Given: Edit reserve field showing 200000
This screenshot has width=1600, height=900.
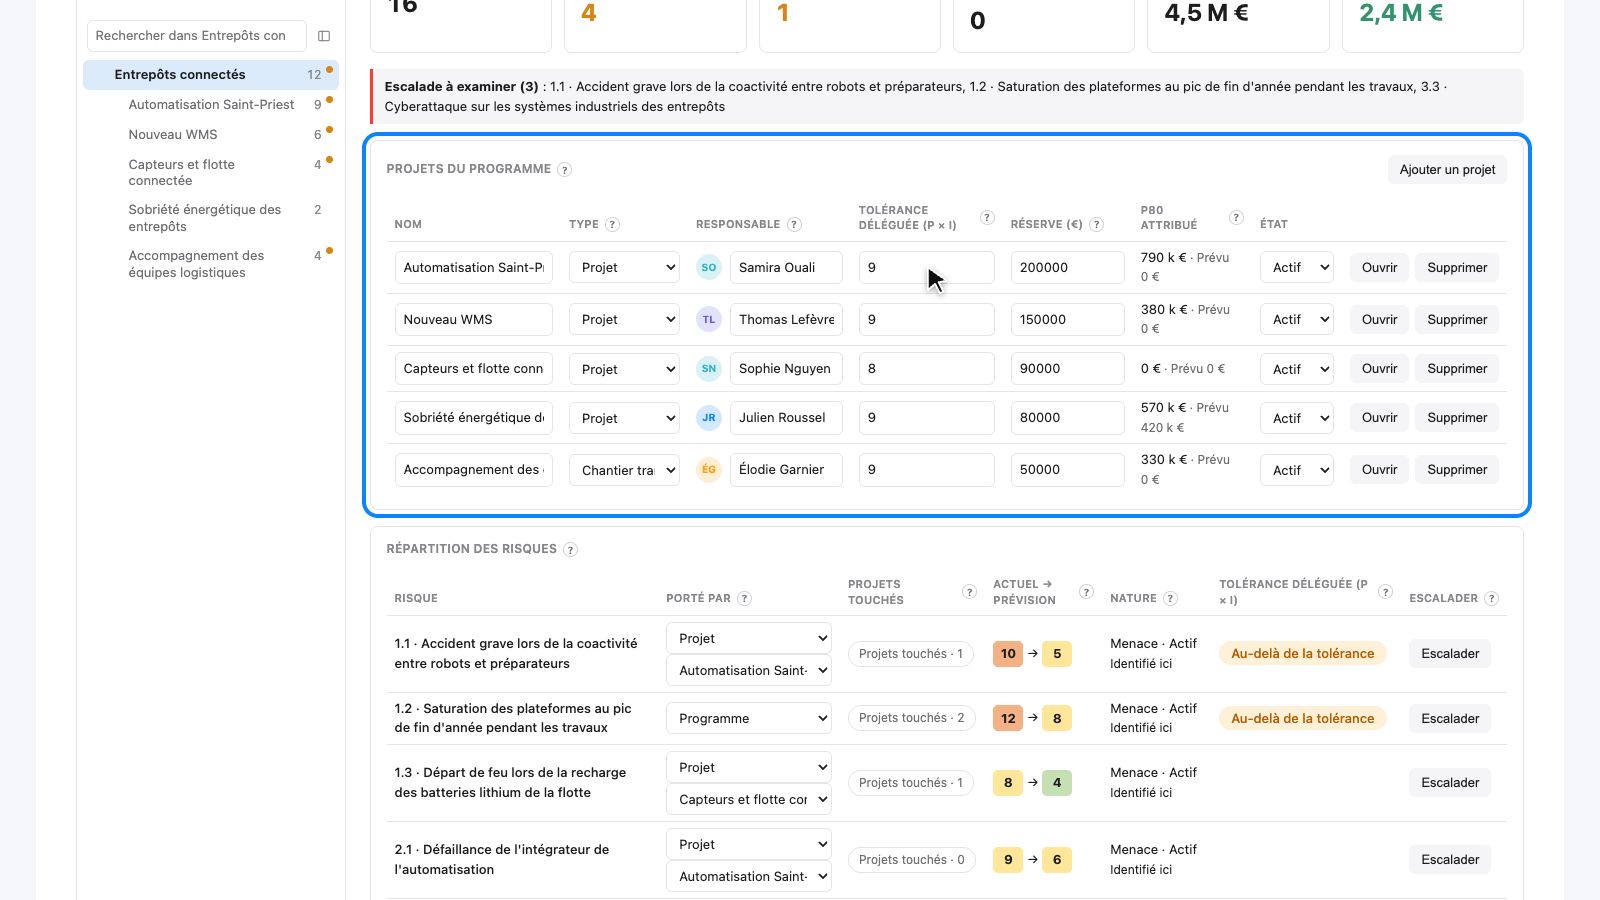Looking at the screenshot, I should click(1067, 268).
